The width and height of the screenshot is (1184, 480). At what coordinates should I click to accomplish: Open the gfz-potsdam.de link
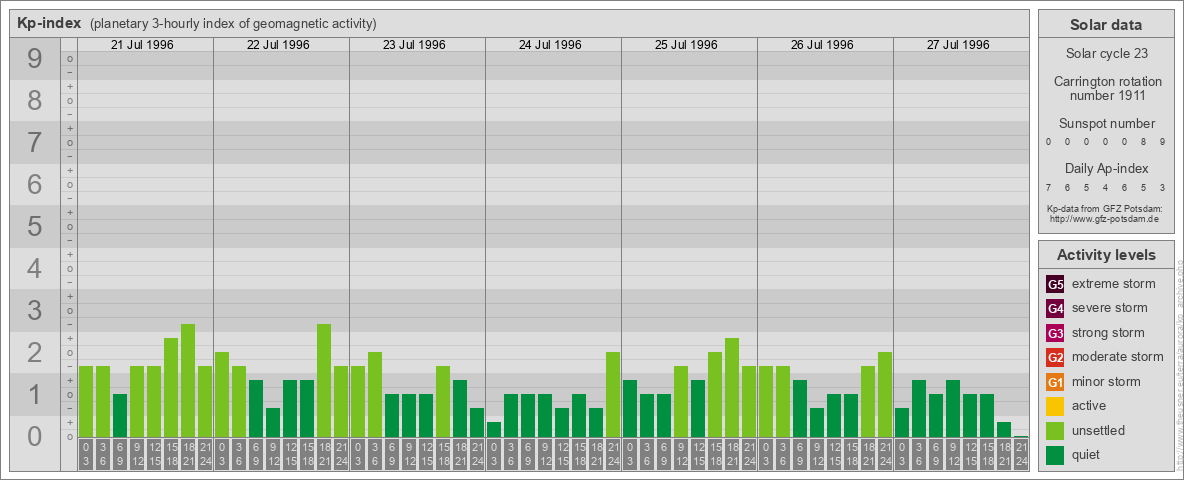pos(1104,219)
